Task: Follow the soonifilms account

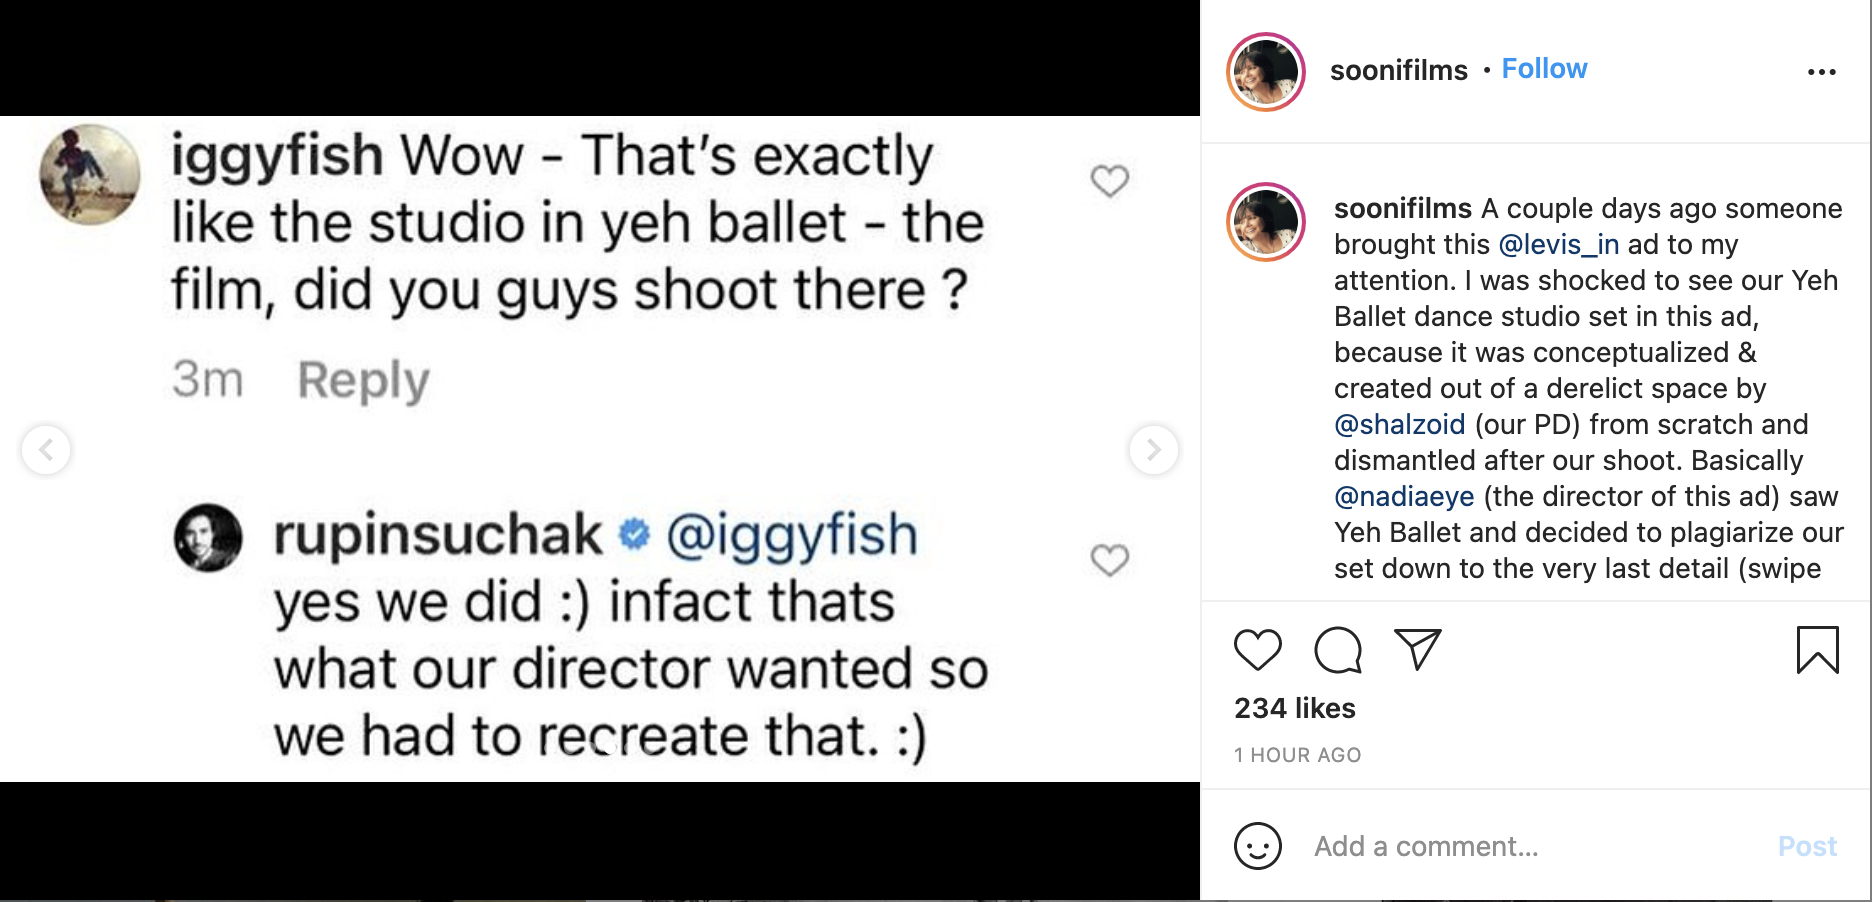Action: [1544, 69]
